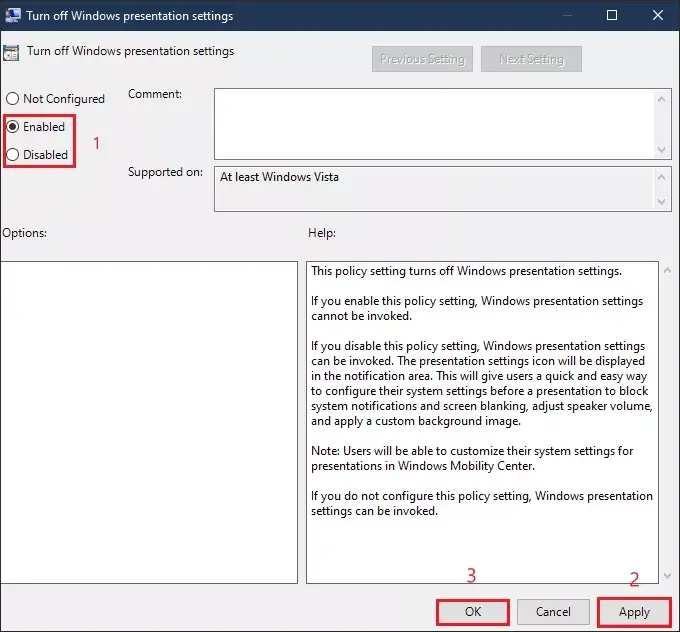Click the empty Options pane
Screen dimensions: 680x632
click(x=149, y=422)
